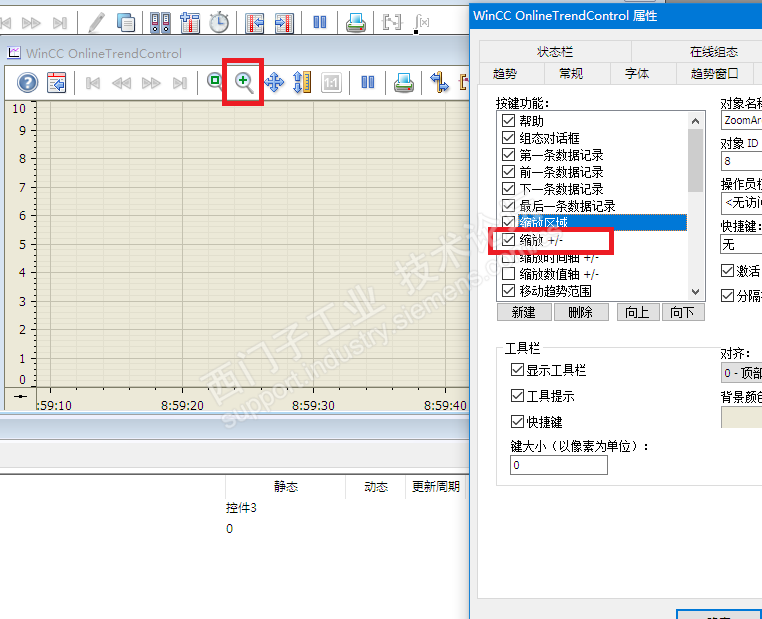Click the stopwatch time range icon
The width and height of the screenshot is (762, 619).
[x=219, y=22]
